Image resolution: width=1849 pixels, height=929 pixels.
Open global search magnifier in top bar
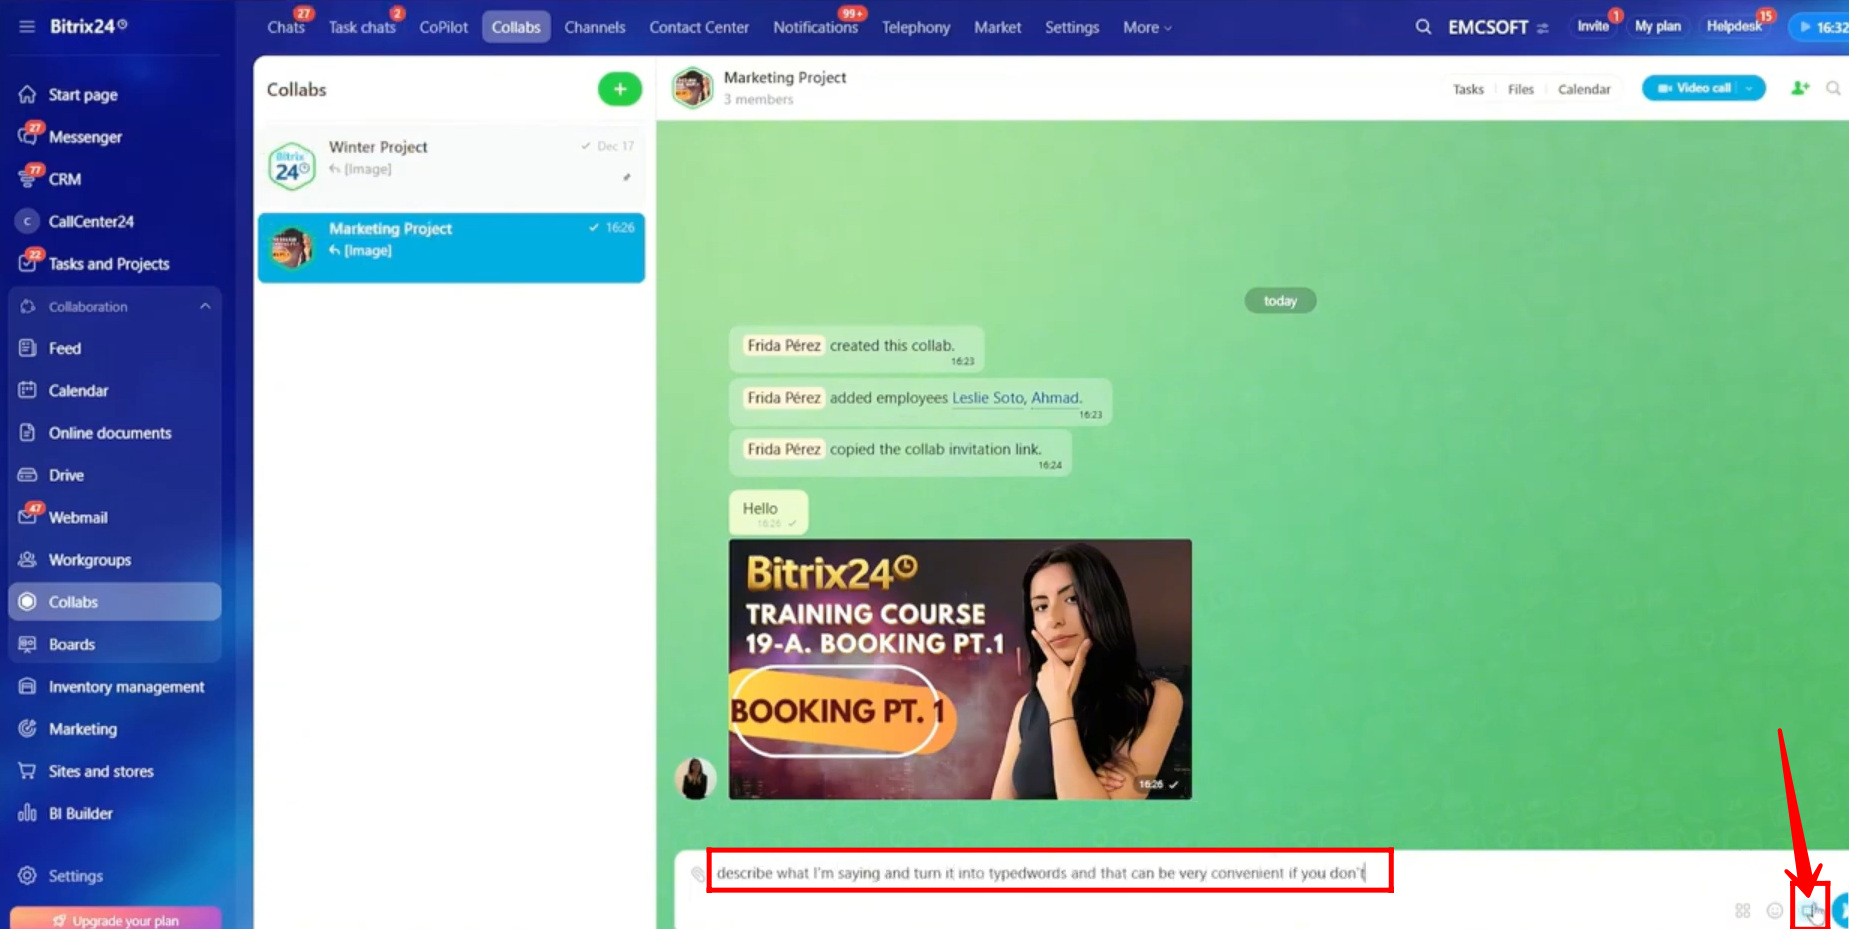click(x=1423, y=27)
